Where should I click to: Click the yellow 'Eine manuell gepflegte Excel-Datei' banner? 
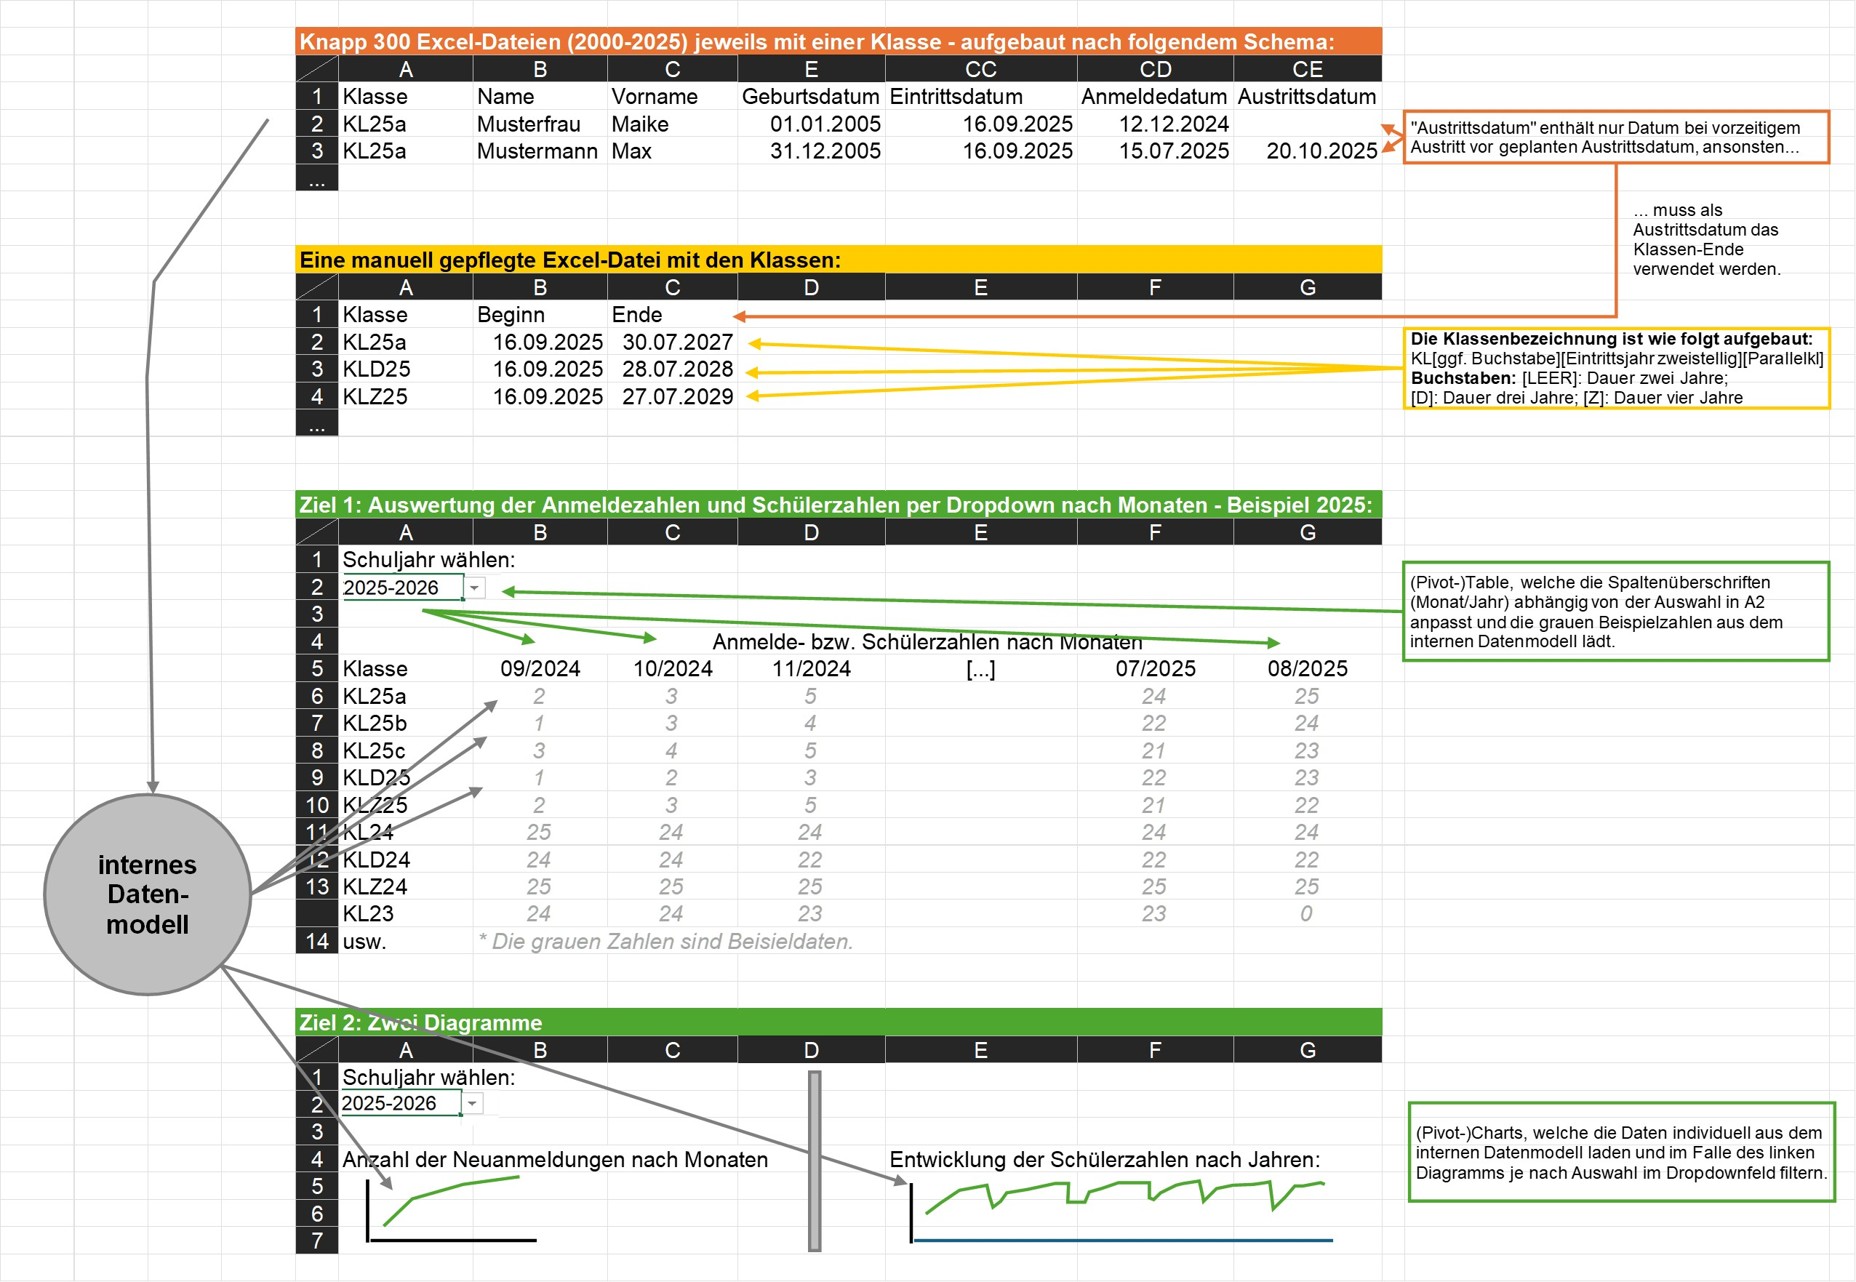pyautogui.click(x=839, y=260)
